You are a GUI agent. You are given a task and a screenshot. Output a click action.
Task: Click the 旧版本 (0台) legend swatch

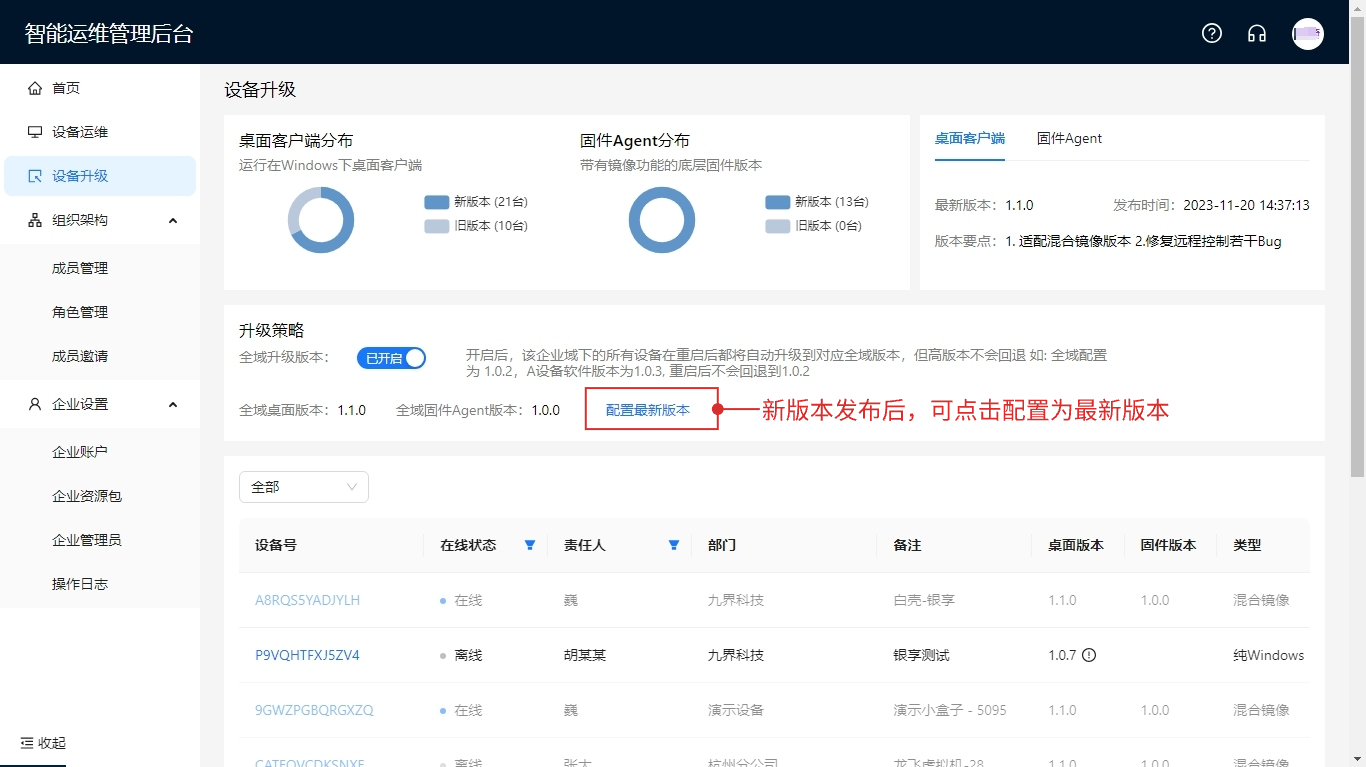(x=778, y=226)
